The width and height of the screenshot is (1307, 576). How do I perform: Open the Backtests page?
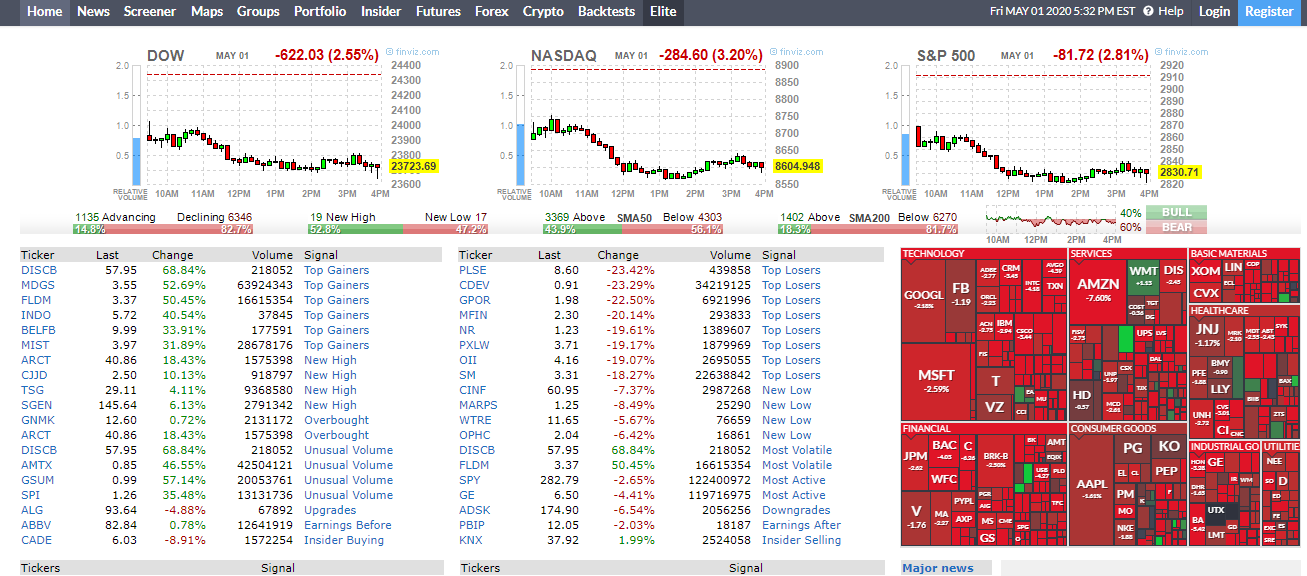click(x=606, y=12)
